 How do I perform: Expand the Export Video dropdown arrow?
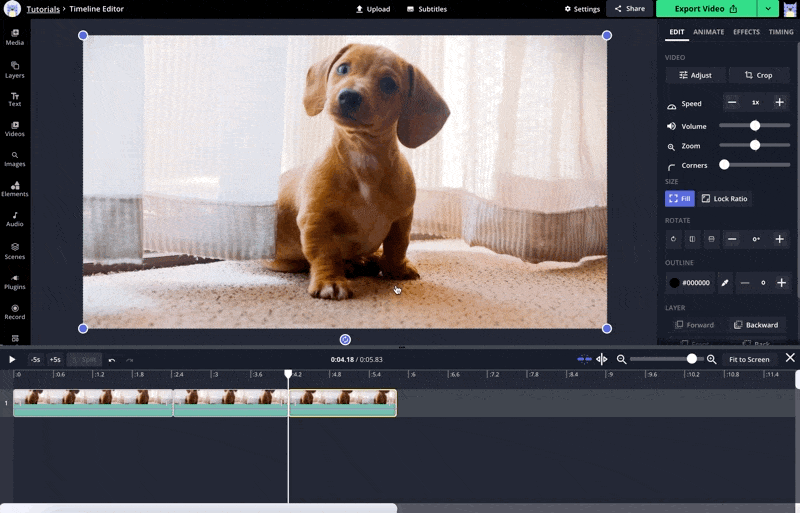(x=767, y=9)
